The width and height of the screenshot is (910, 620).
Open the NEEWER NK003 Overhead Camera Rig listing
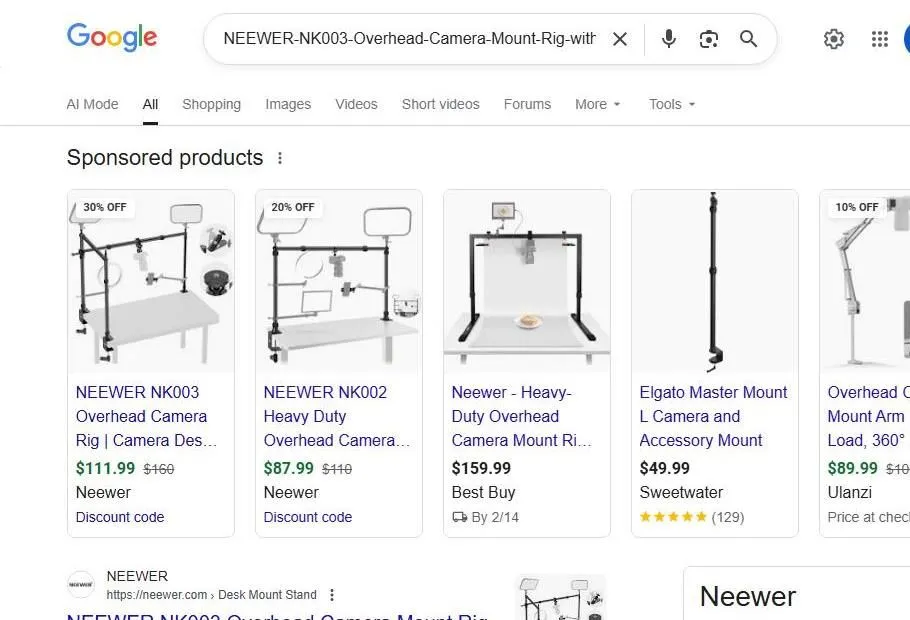[x=146, y=416]
